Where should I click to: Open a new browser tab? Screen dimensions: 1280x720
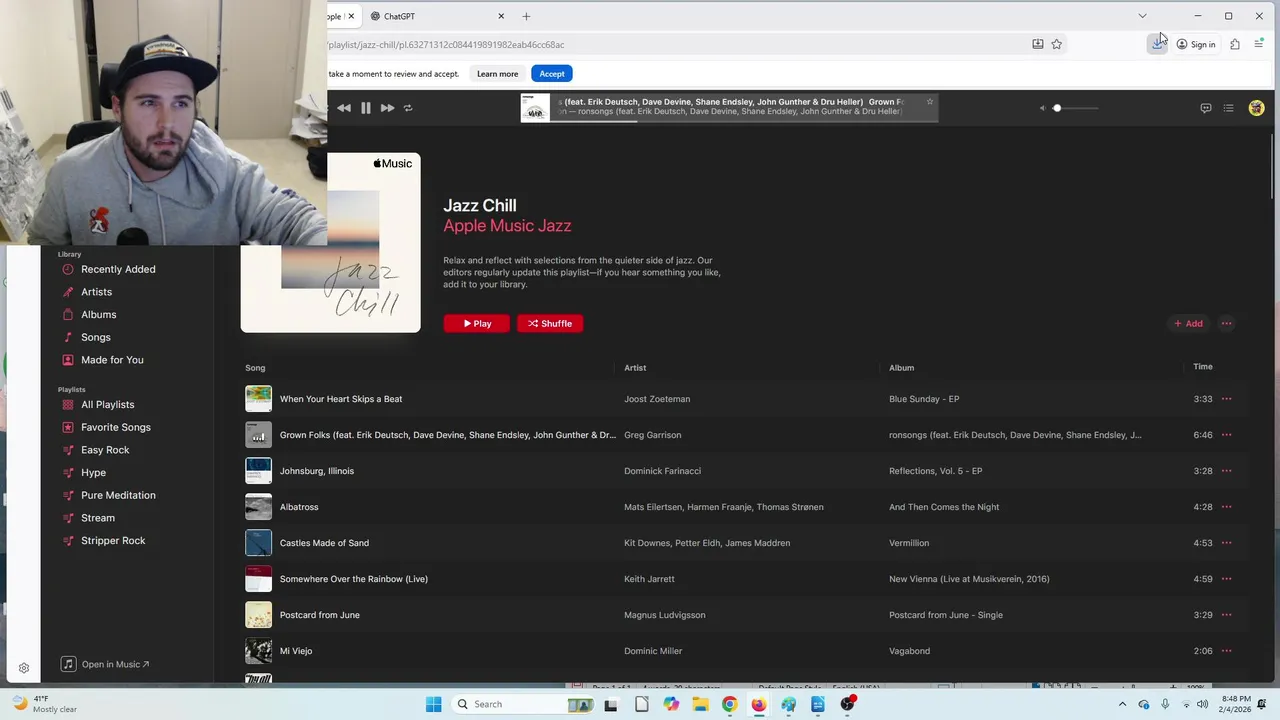point(526,16)
